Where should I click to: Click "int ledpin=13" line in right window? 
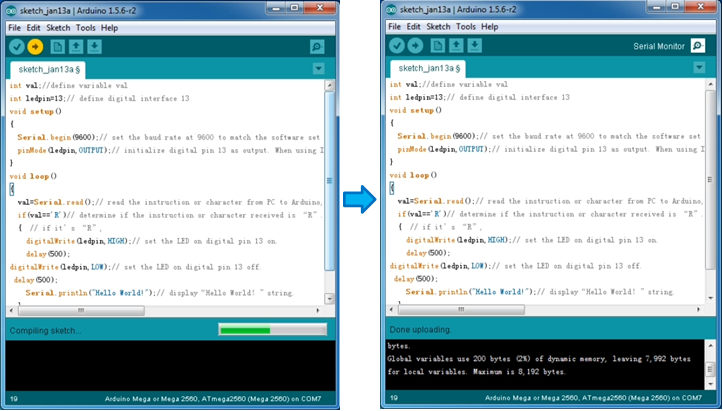tap(480, 97)
